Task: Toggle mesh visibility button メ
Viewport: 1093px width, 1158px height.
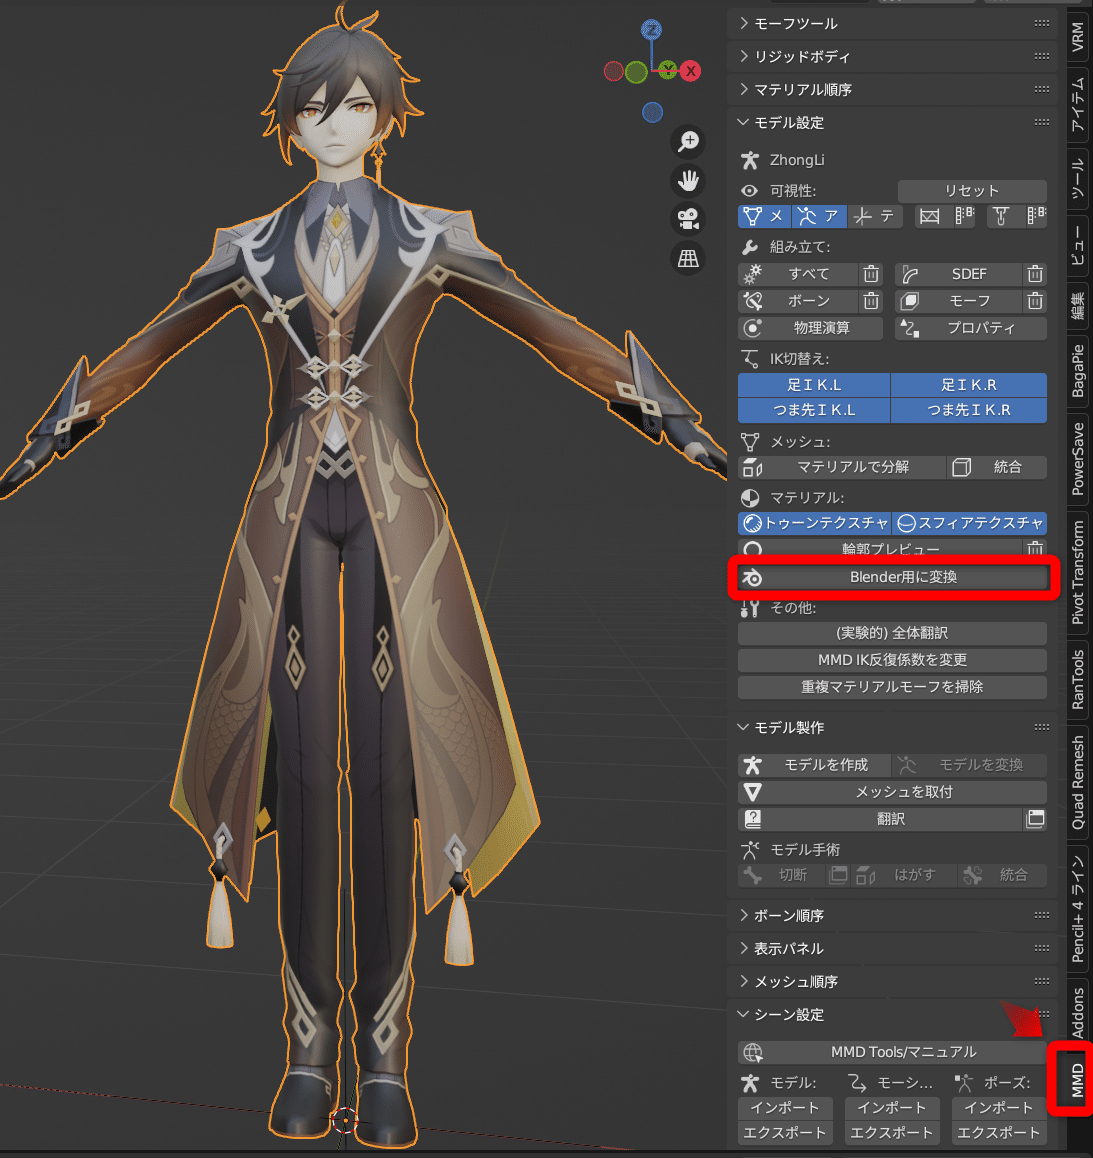Action: point(764,216)
